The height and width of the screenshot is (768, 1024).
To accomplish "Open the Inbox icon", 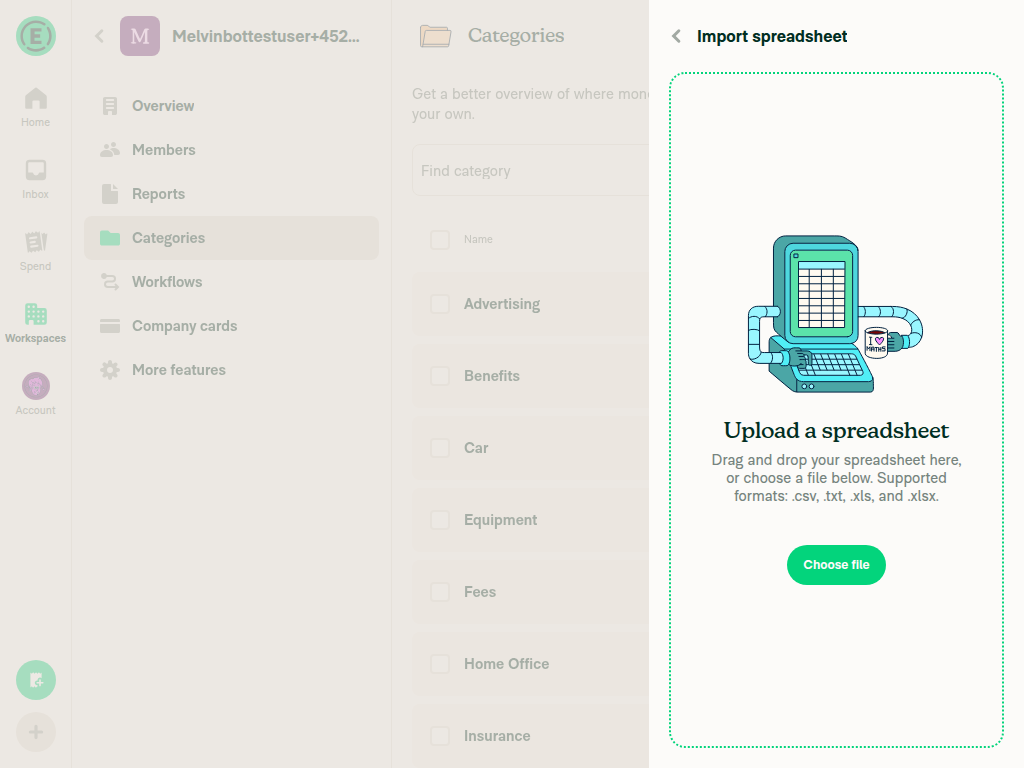I will point(36,171).
